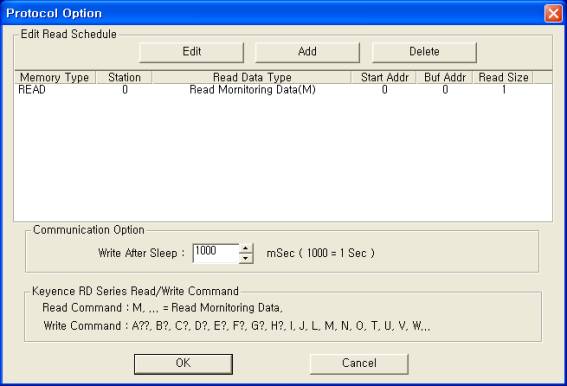This screenshot has height=386, width=567.
Task: Click the Edit schedule button
Action: (x=191, y=52)
